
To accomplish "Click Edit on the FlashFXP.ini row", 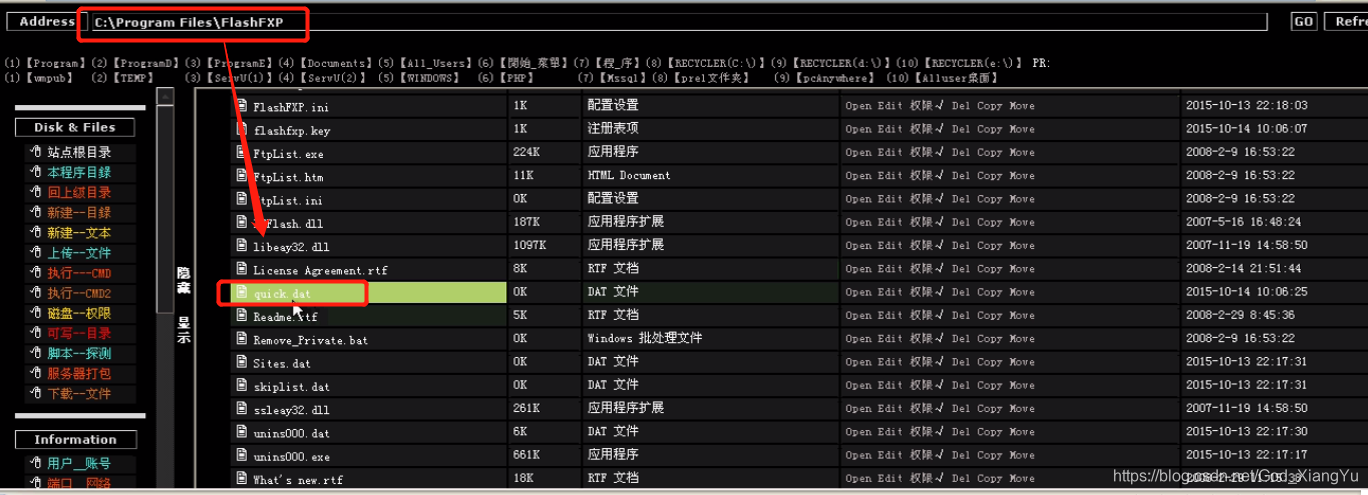I will (x=890, y=105).
